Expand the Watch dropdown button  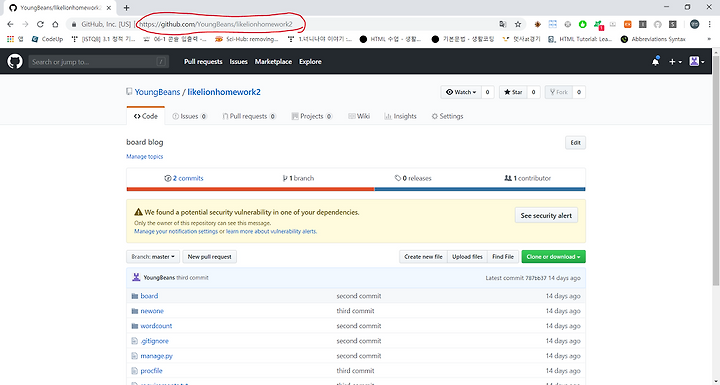[x=461, y=92]
